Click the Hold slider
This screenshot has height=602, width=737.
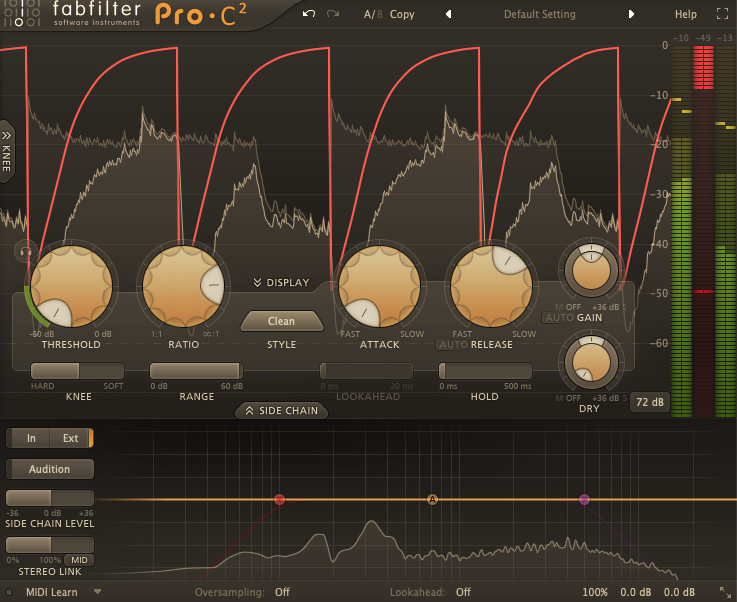(485, 371)
